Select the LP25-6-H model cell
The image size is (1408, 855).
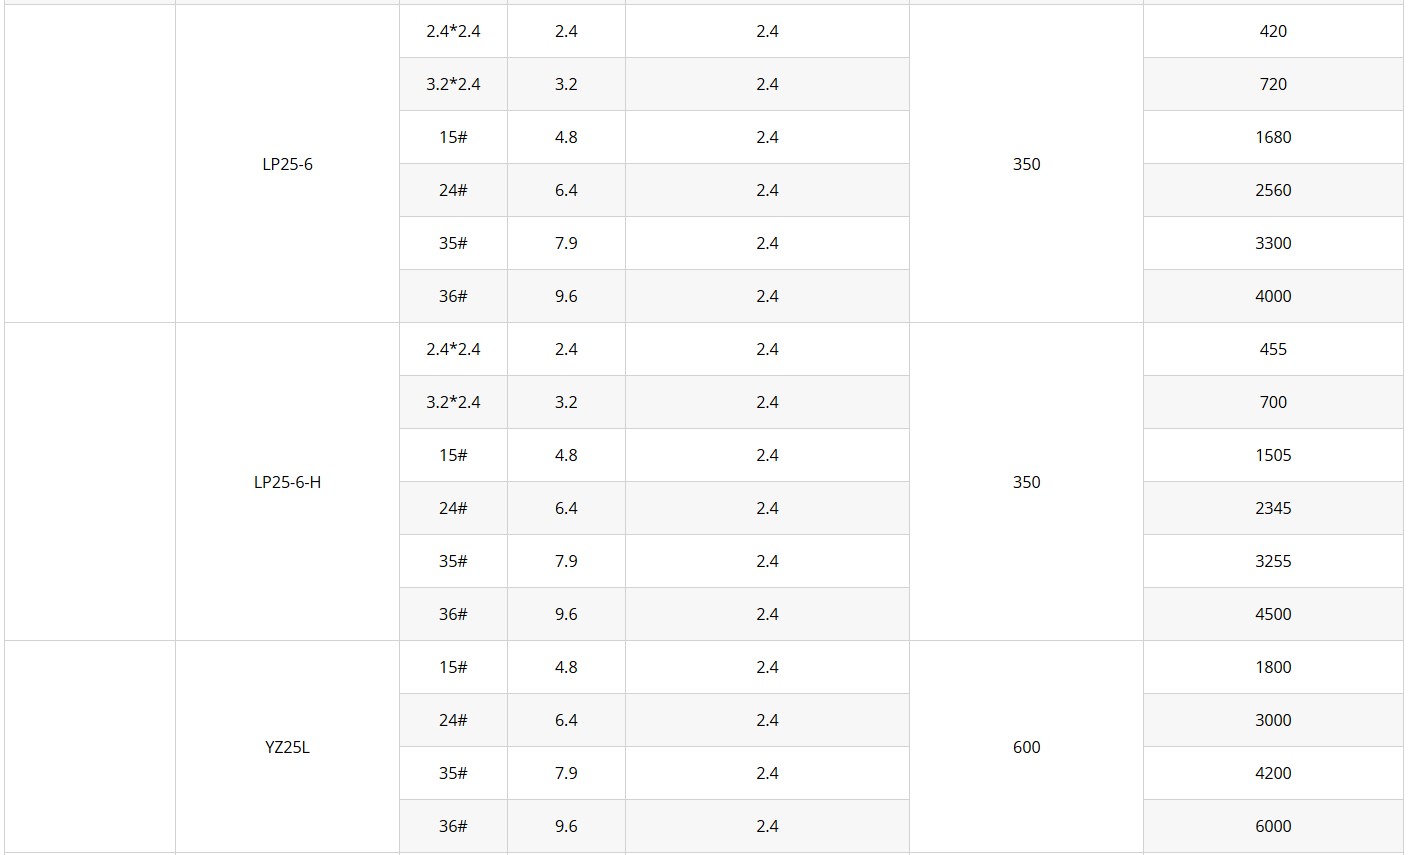tap(287, 482)
